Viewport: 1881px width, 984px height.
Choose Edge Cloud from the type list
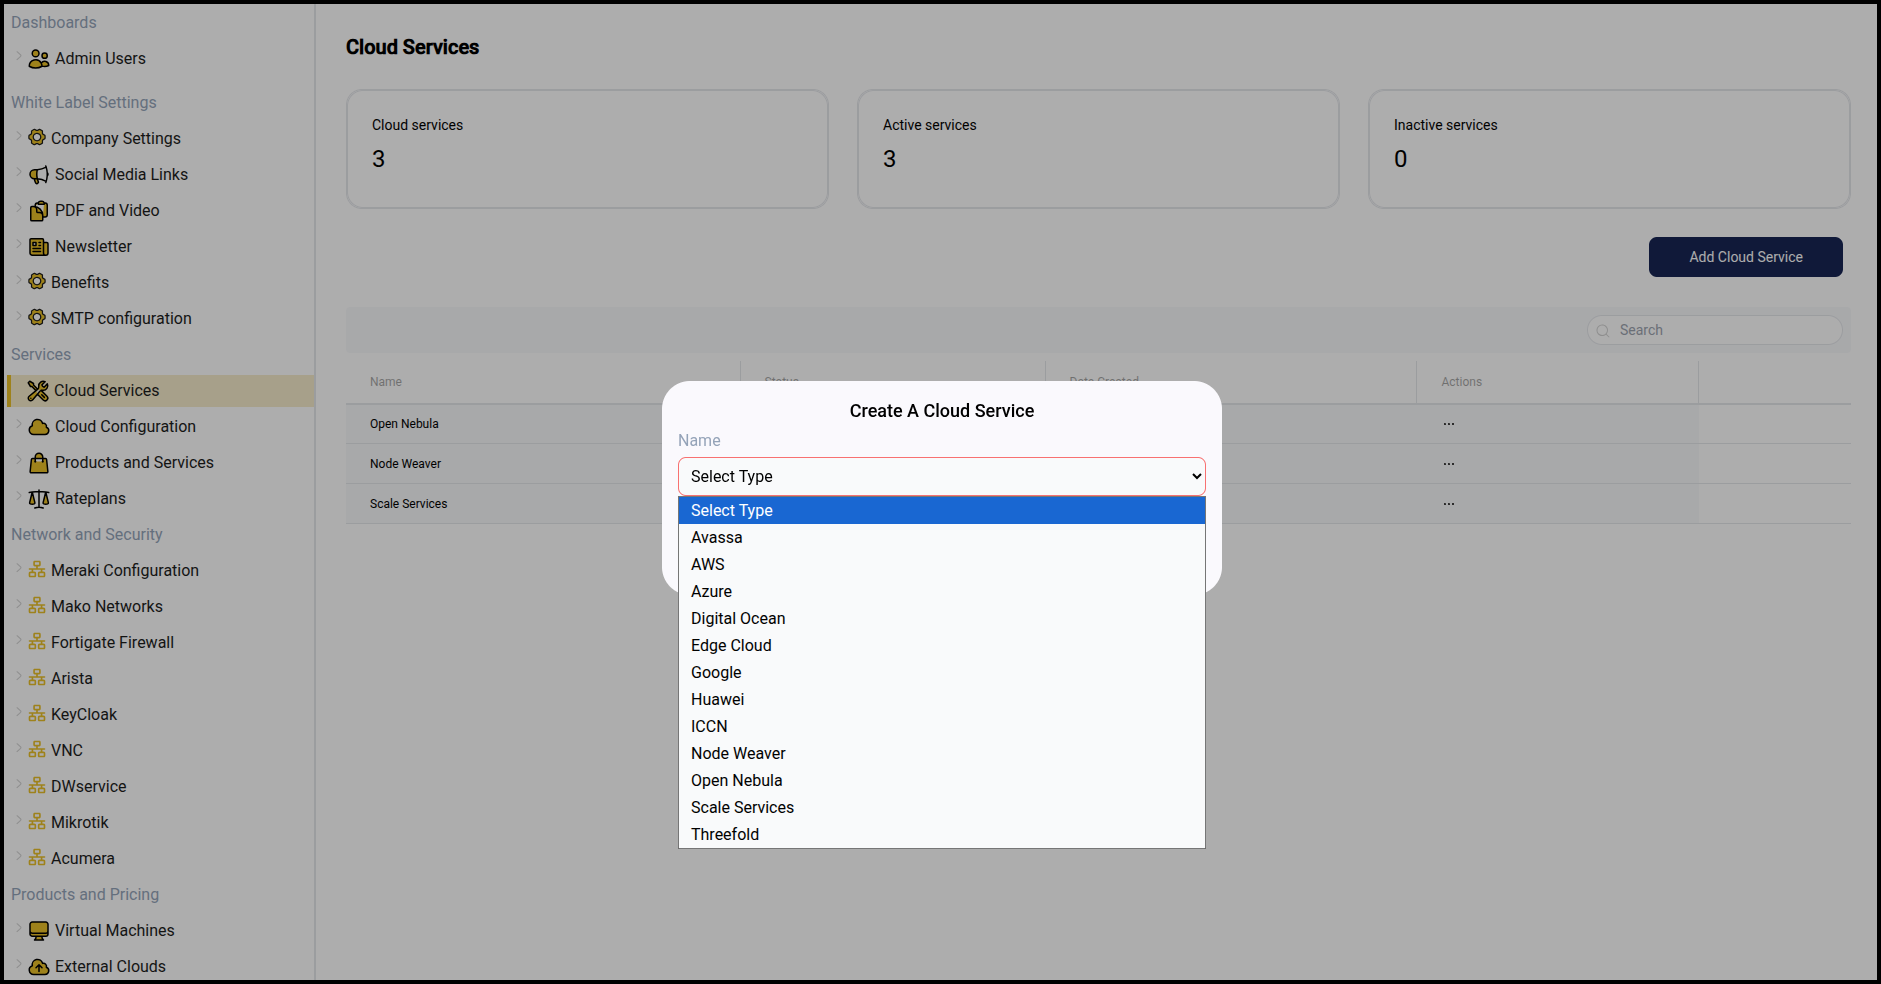[x=942, y=646]
